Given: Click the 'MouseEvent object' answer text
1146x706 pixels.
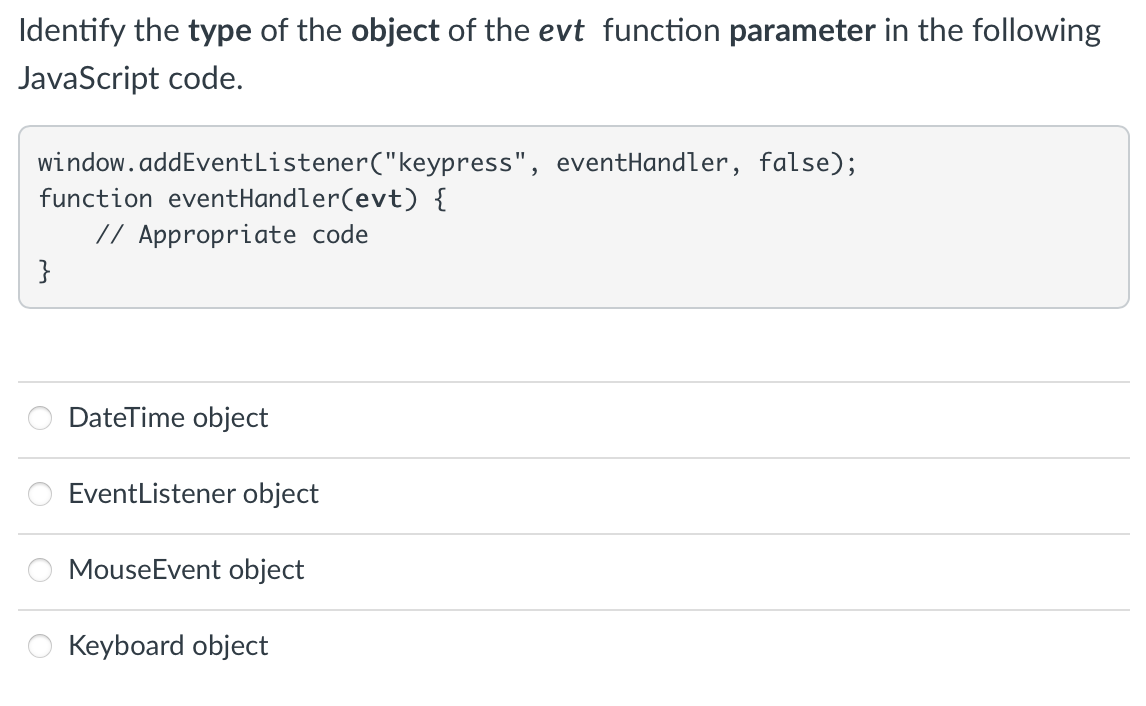Looking at the screenshot, I should pyautogui.click(x=186, y=570).
